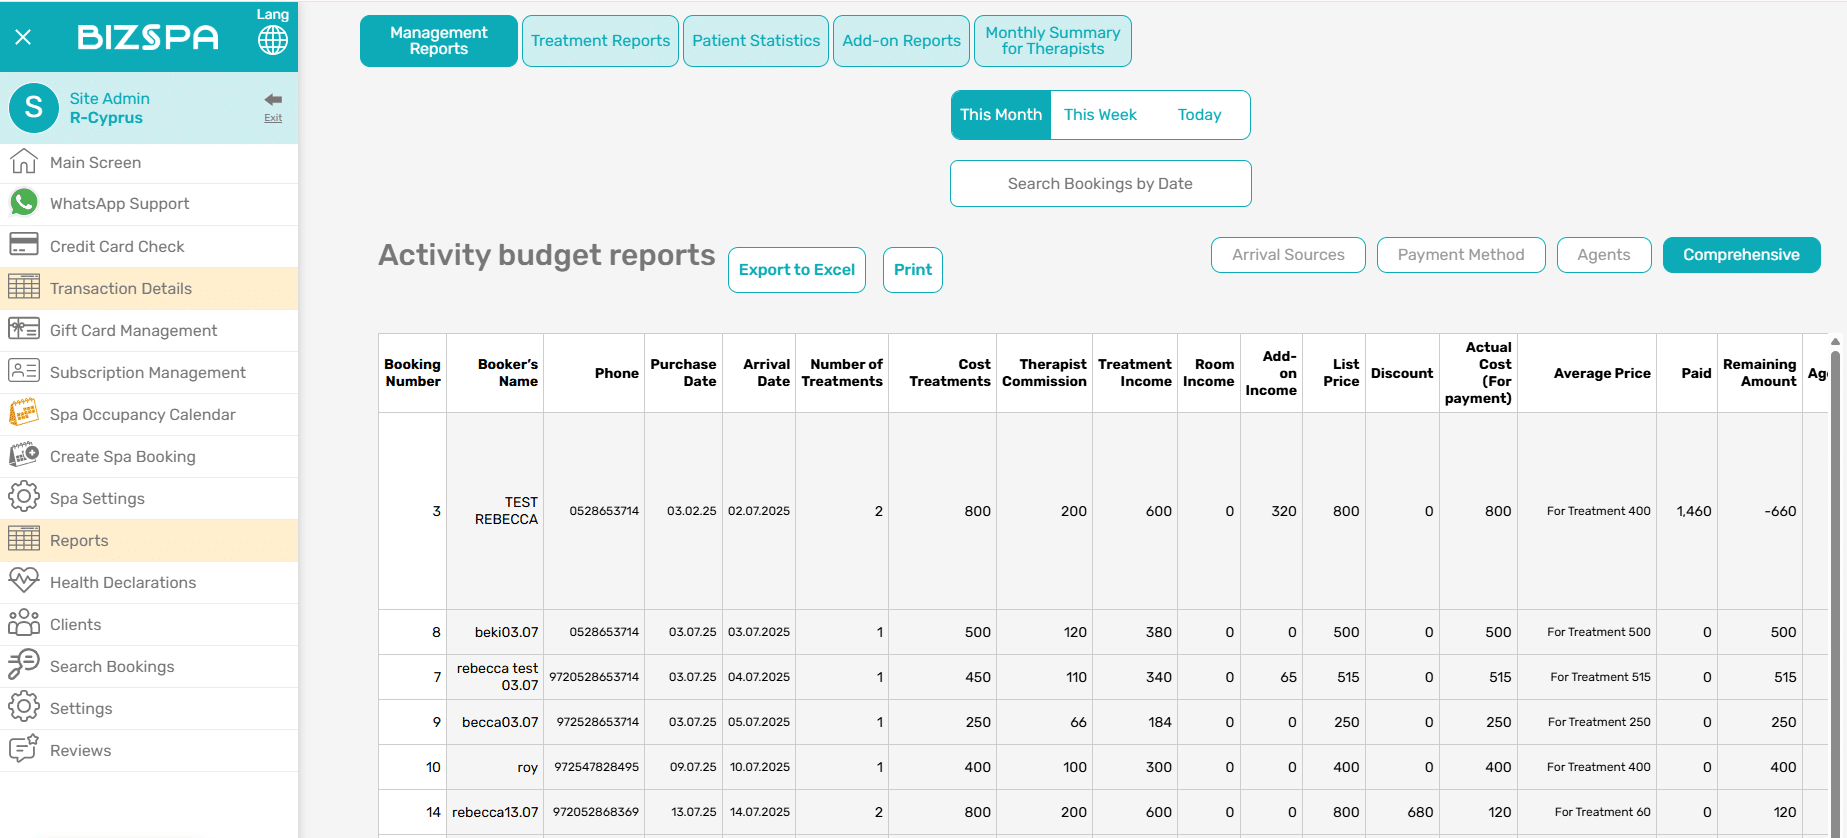This screenshot has height=838, width=1847.
Task: Open WhatsApp Support icon
Action: coord(24,203)
